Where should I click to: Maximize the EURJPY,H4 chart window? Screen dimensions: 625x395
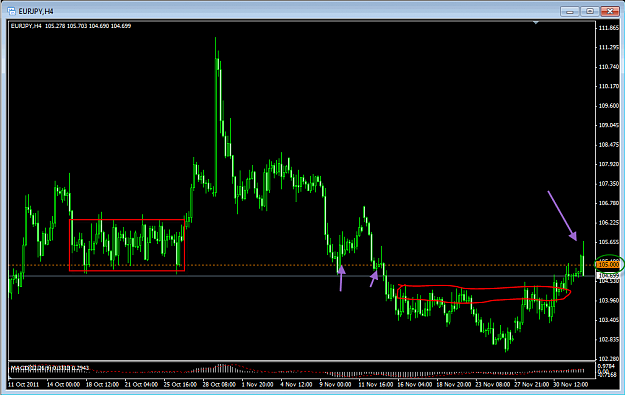coord(590,11)
